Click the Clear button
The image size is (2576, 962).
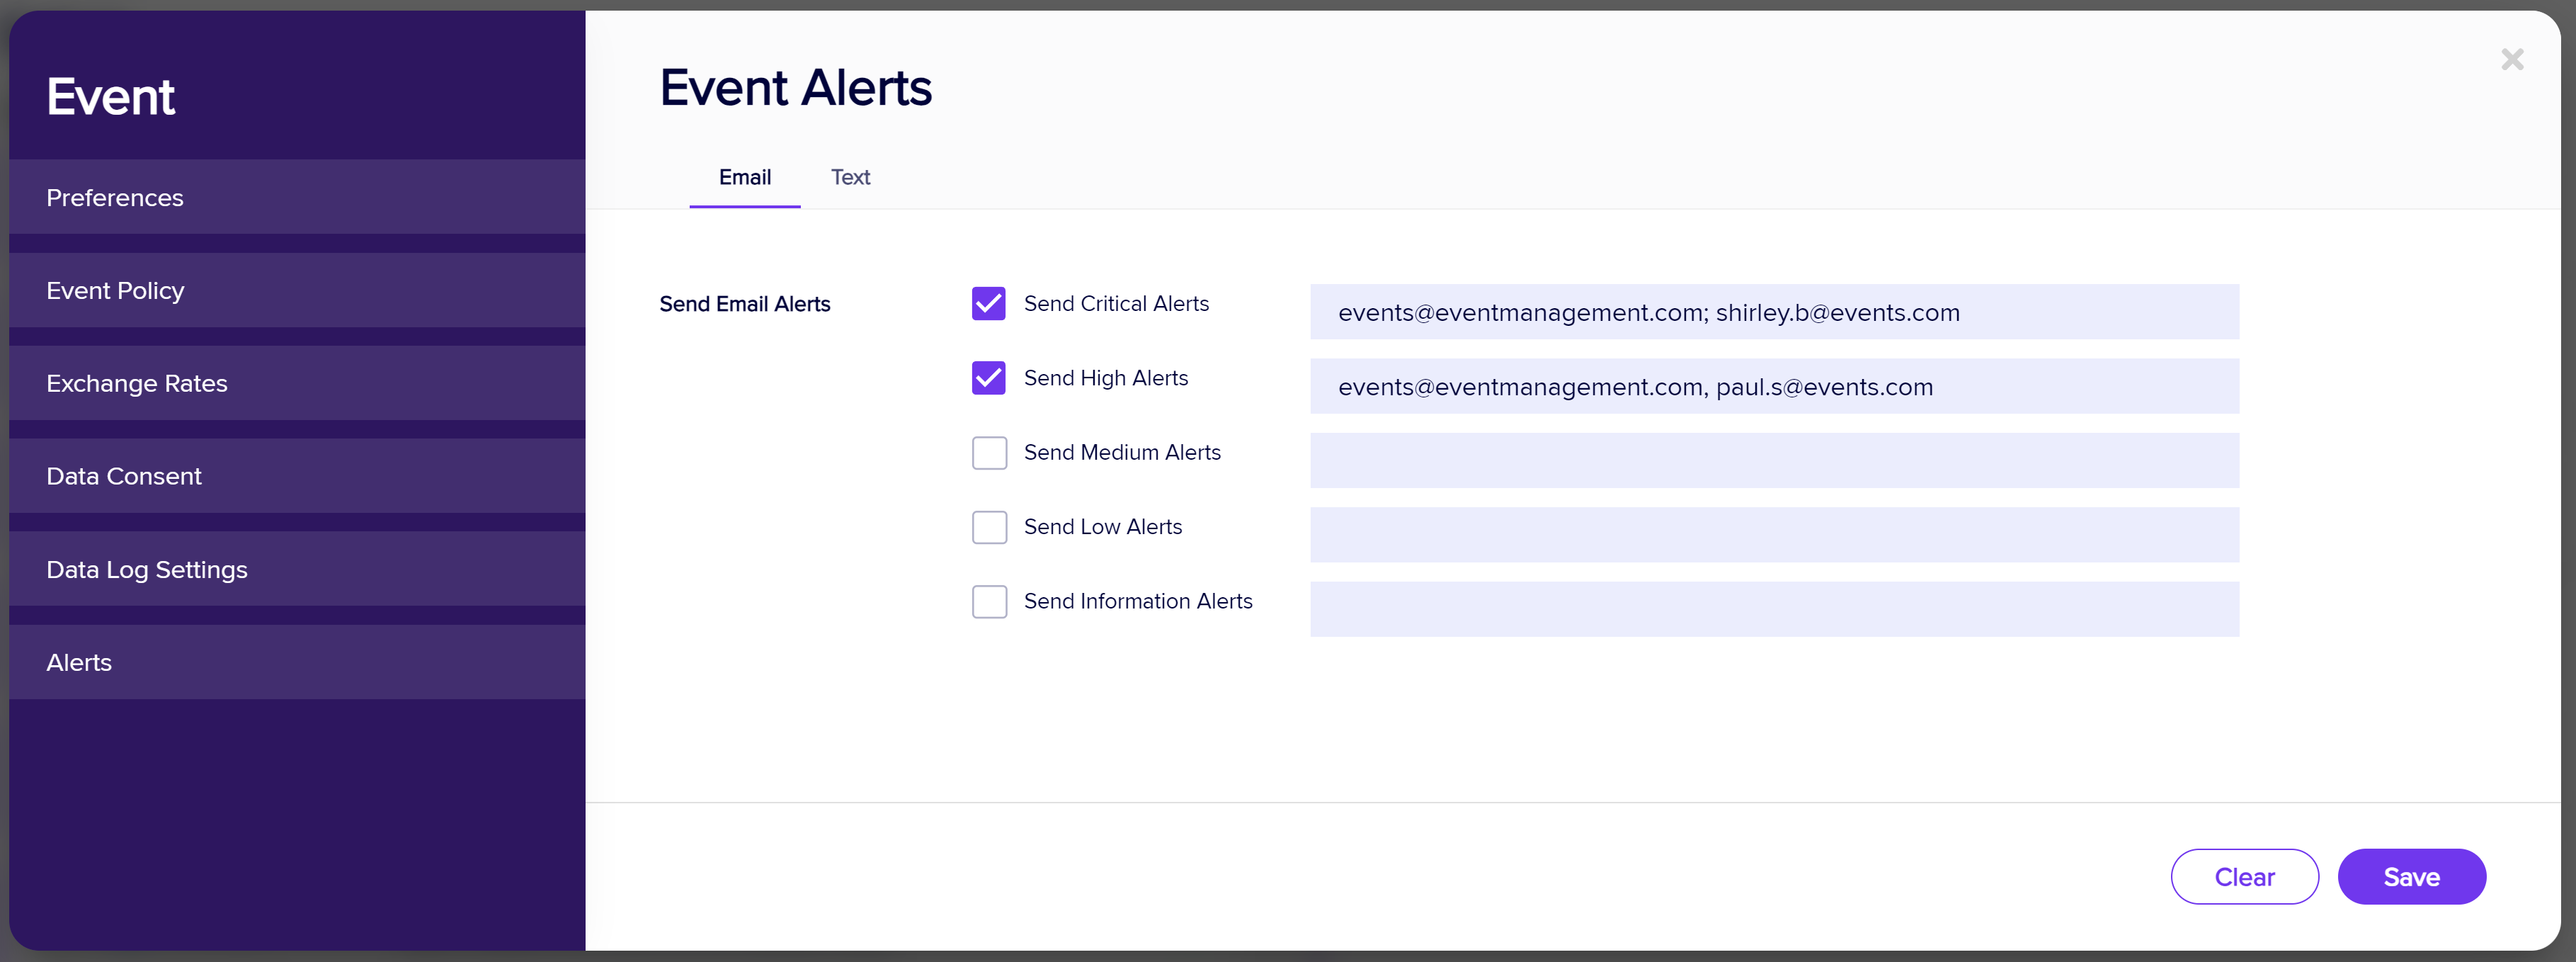click(2243, 877)
